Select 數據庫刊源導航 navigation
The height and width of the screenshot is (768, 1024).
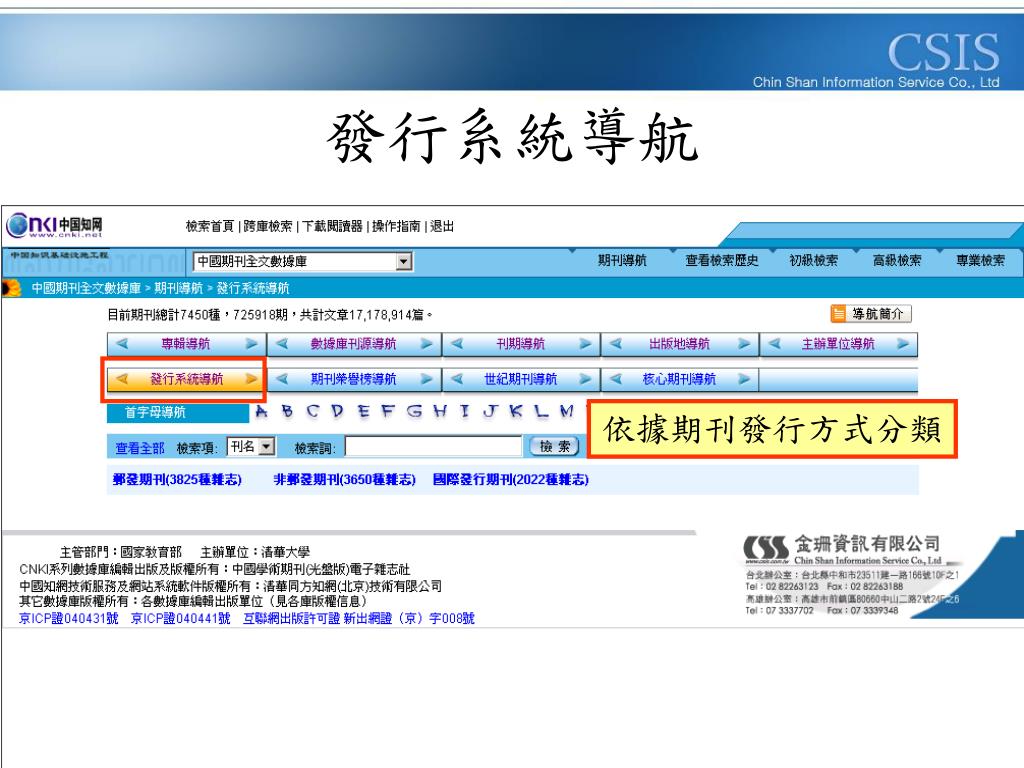pyautogui.click(x=353, y=344)
